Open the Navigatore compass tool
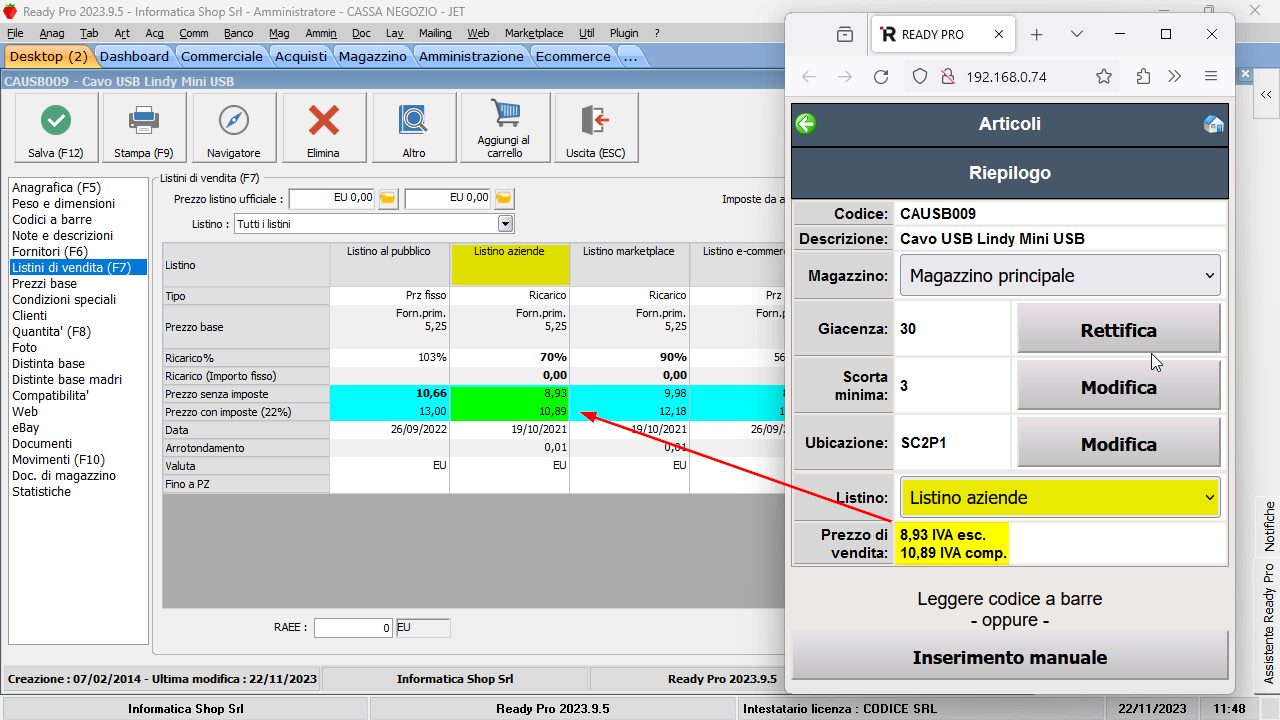 [x=234, y=128]
